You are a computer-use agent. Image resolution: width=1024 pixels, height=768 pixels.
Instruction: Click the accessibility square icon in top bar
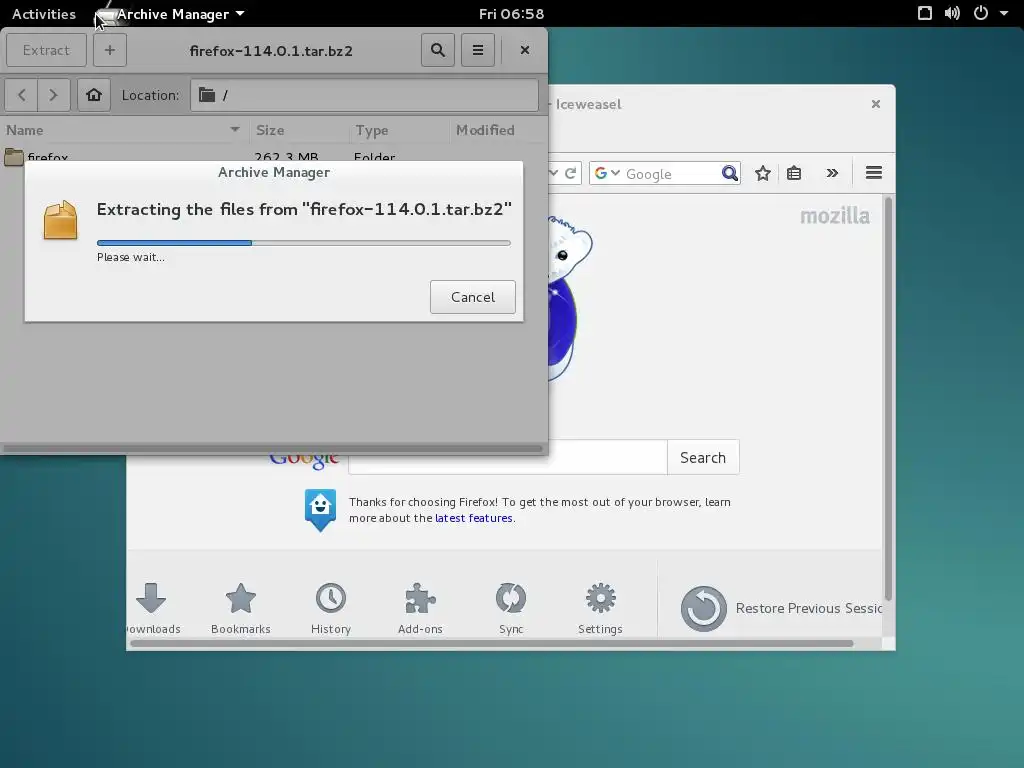click(x=925, y=13)
